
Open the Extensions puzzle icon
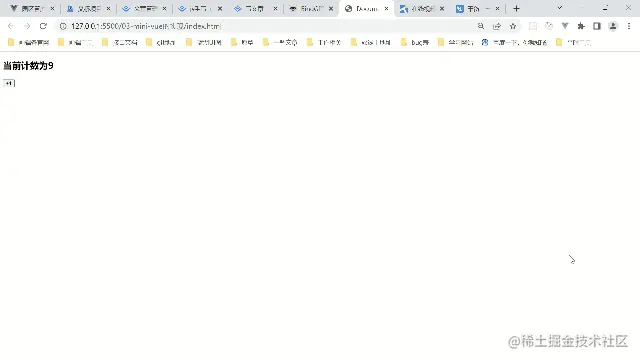tap(581, 26)
